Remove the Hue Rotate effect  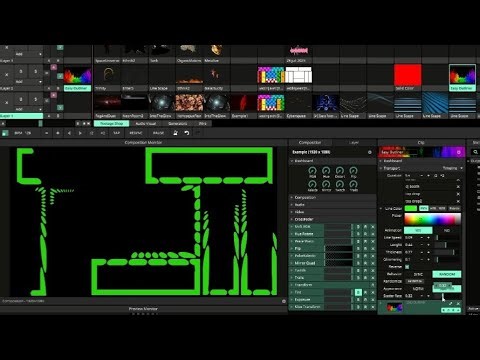373,234
